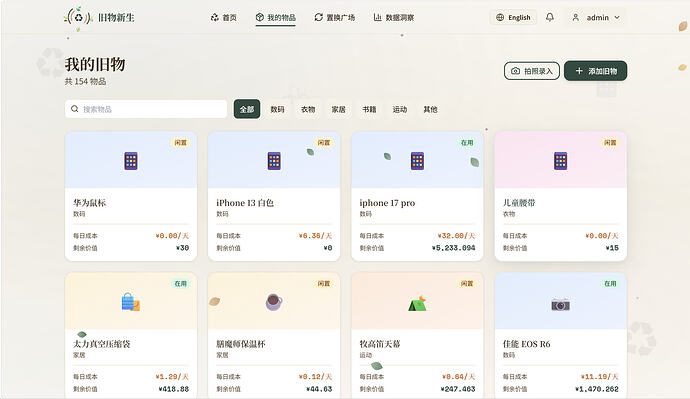The image size is (690, 399).
Task: Click the device icon on 儿童腰带 card
Action: click(x=561, y=161)
